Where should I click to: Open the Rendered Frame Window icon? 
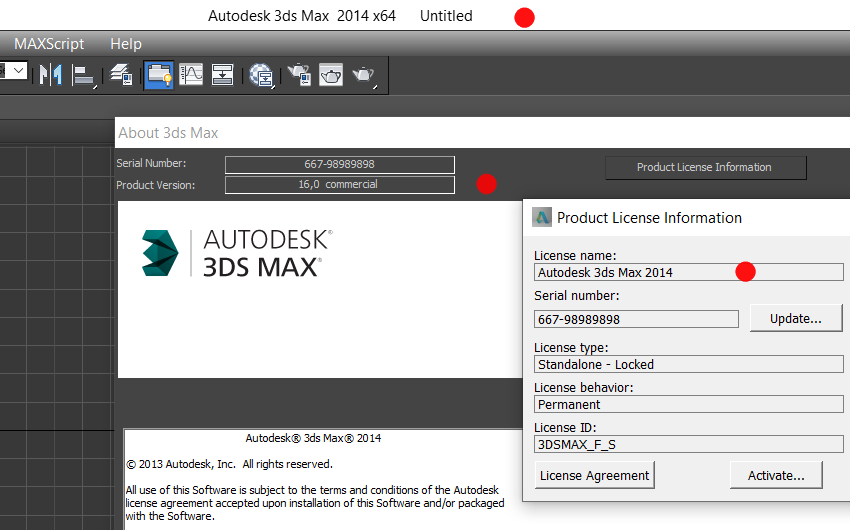tap(331, 75)
